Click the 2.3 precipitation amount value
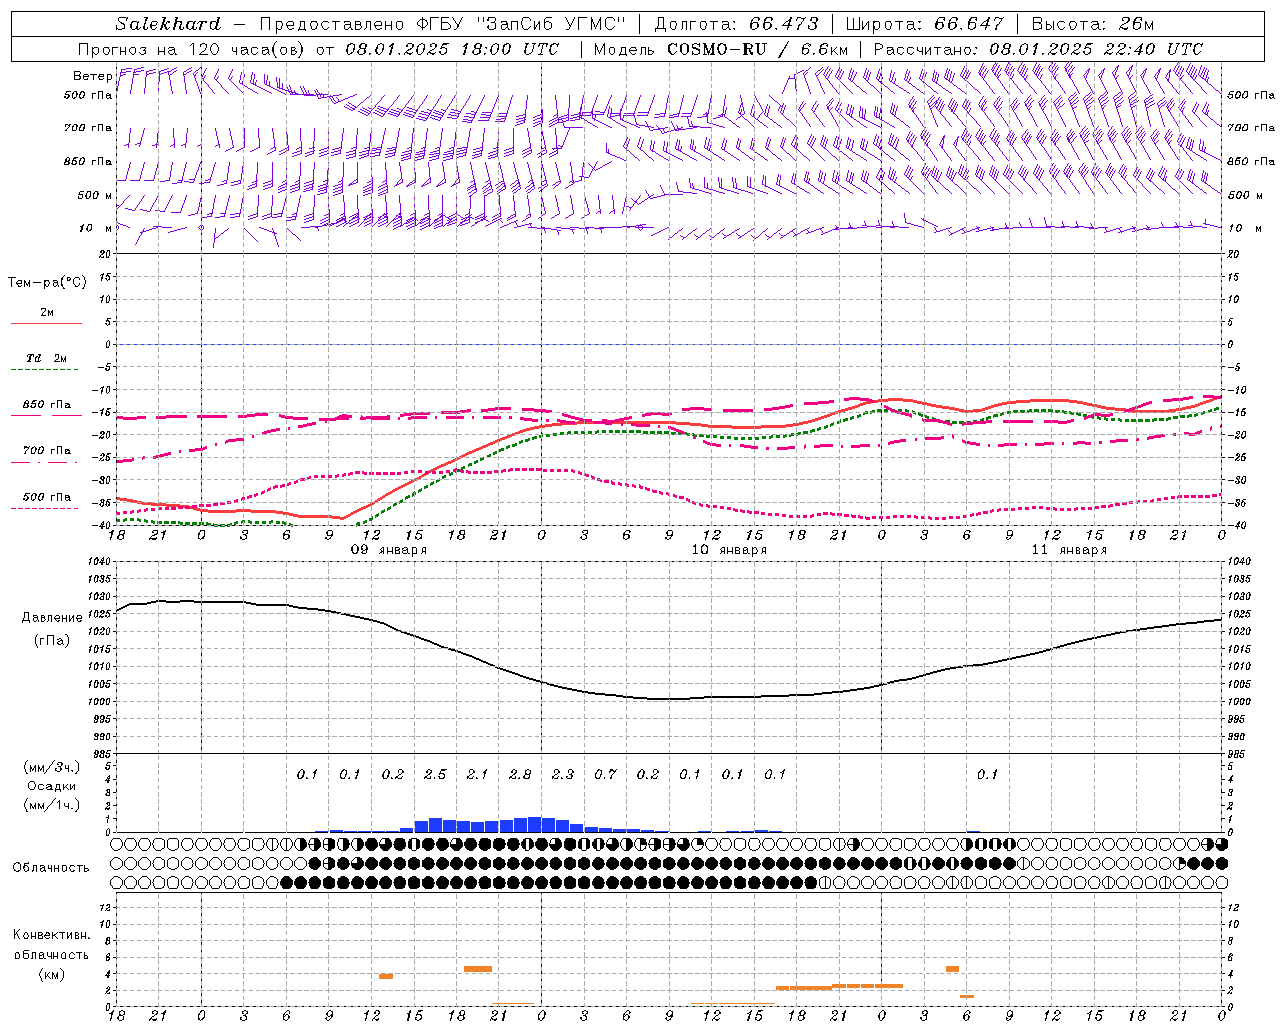 click(x=562, y=774)
